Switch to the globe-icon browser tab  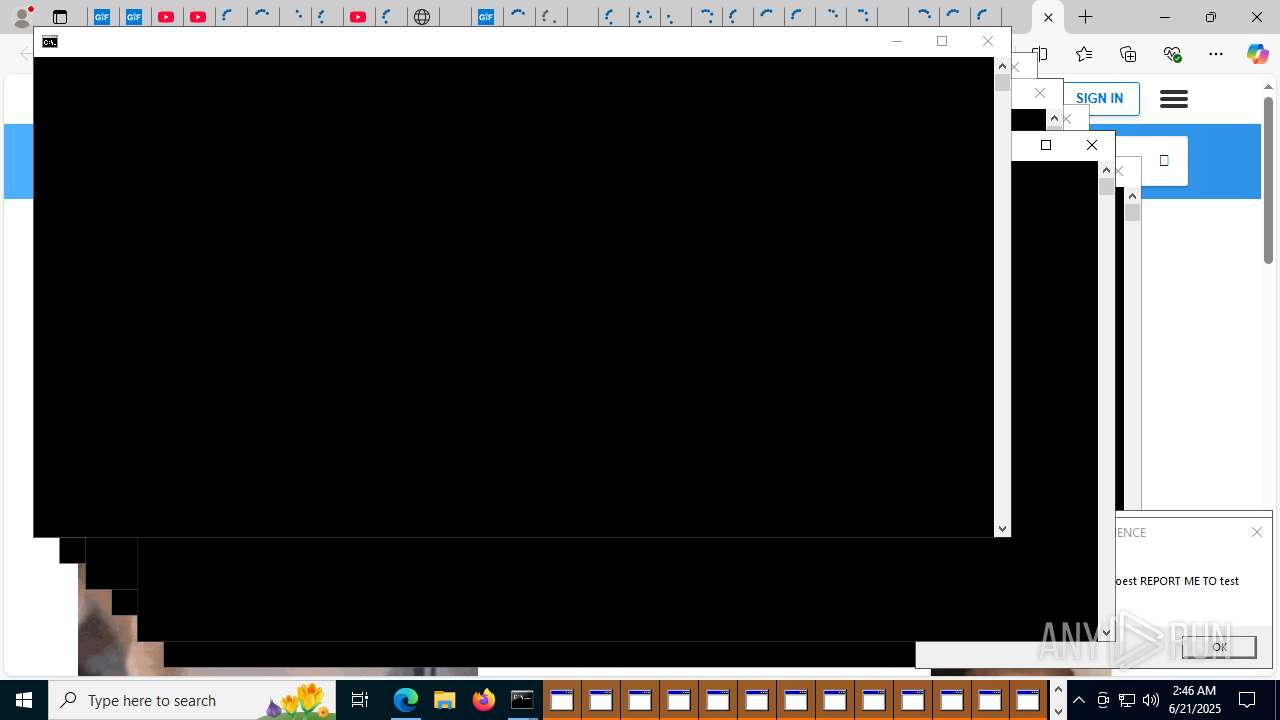[x=423, y=17]
